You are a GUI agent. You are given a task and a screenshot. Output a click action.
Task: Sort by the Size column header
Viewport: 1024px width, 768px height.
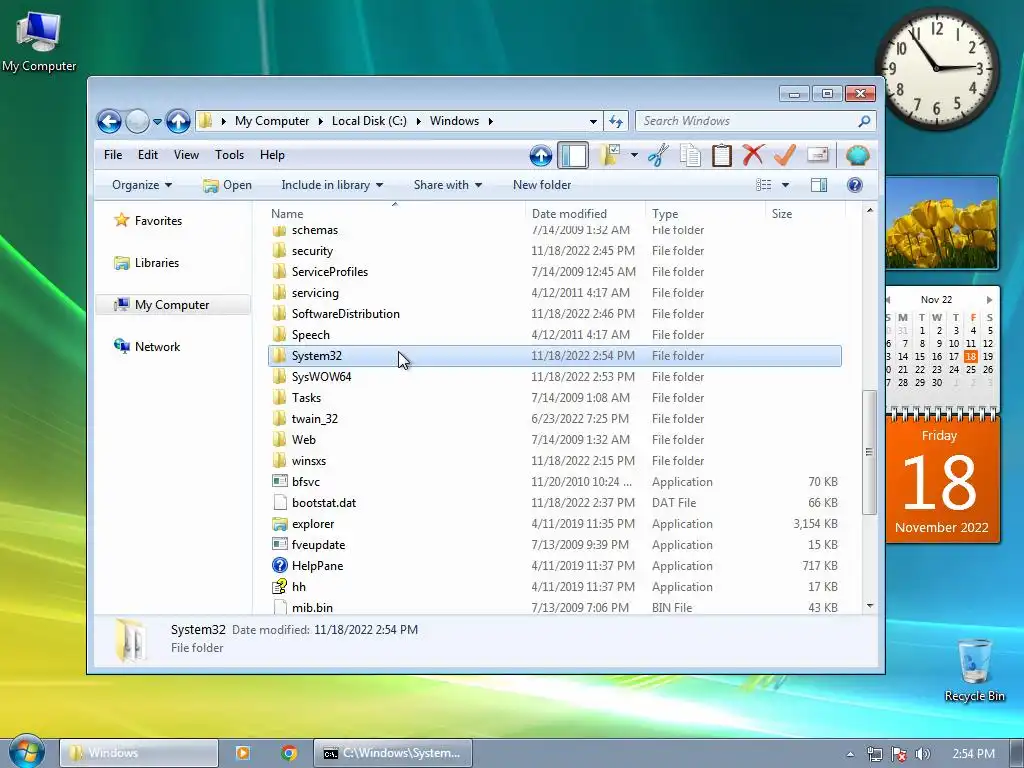tap(805, 214)
